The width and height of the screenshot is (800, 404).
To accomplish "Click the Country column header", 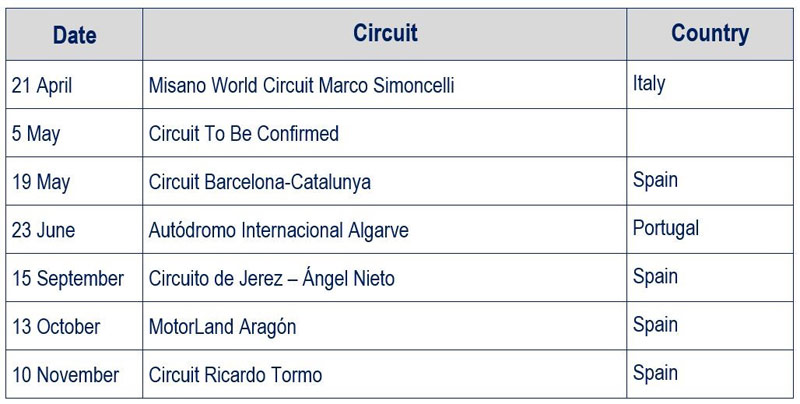I will tap(709, 33).
